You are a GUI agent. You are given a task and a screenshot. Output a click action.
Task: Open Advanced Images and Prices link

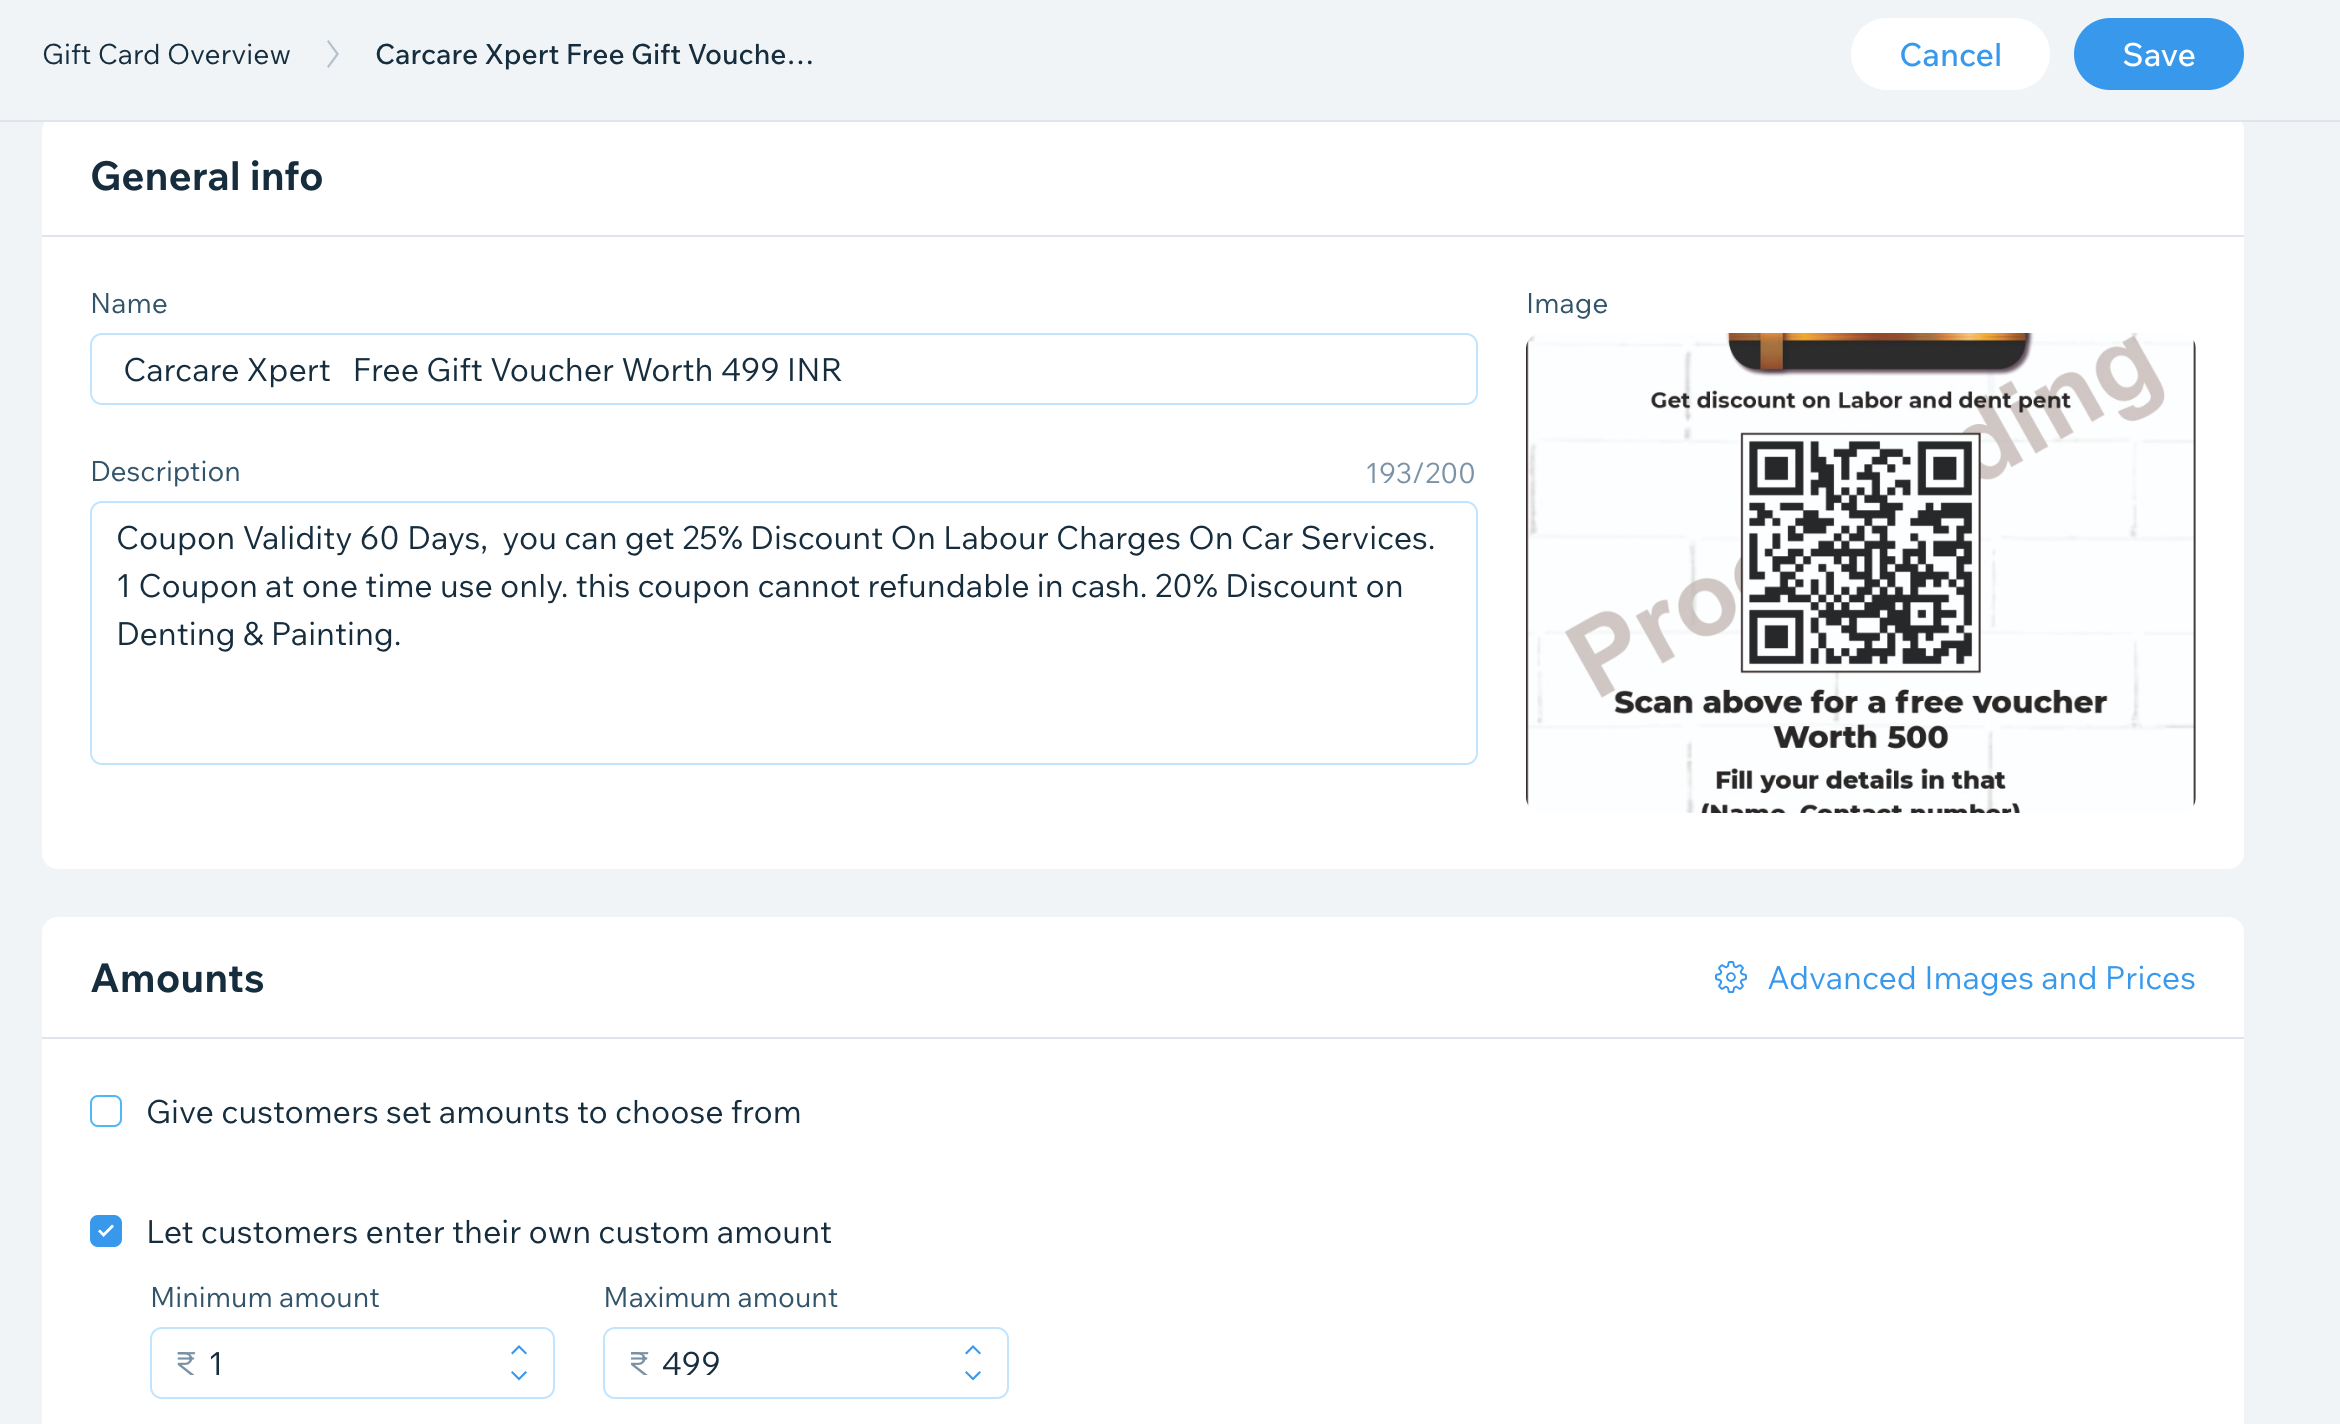(x=1980, y=977)
